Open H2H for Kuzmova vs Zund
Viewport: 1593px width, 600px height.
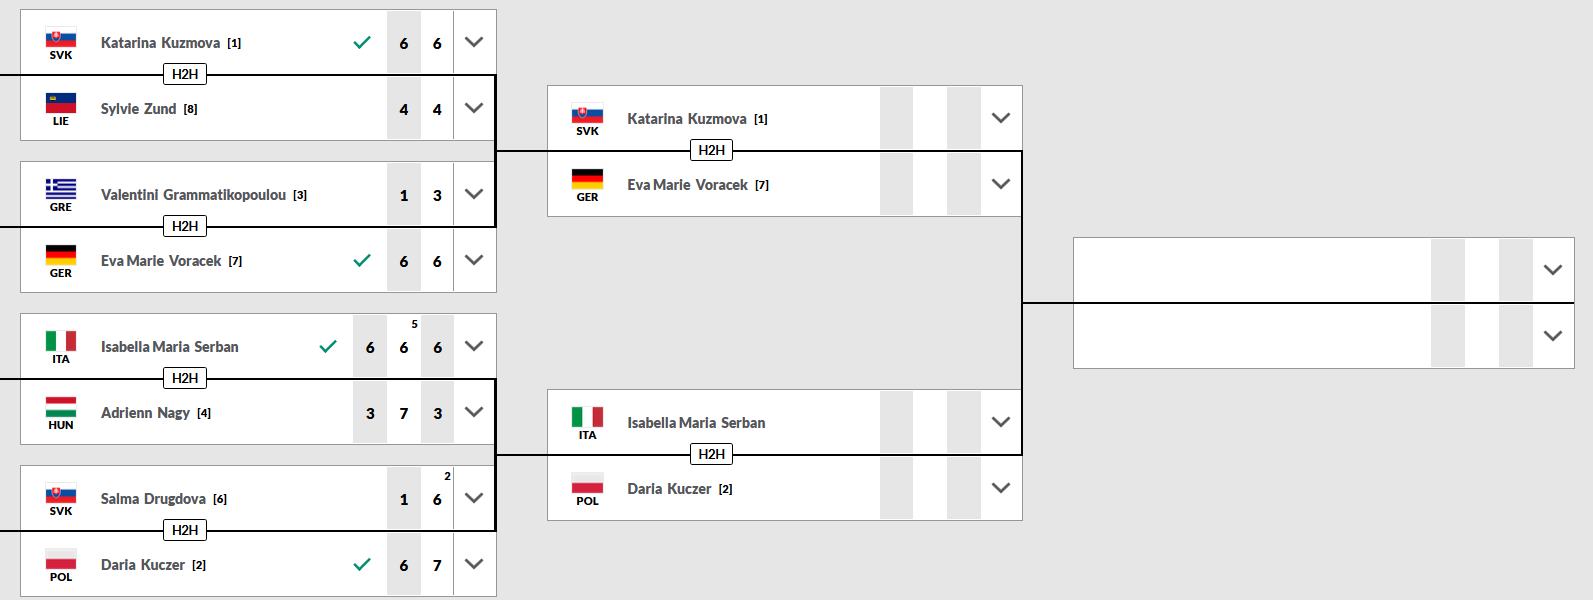[185, 74]
